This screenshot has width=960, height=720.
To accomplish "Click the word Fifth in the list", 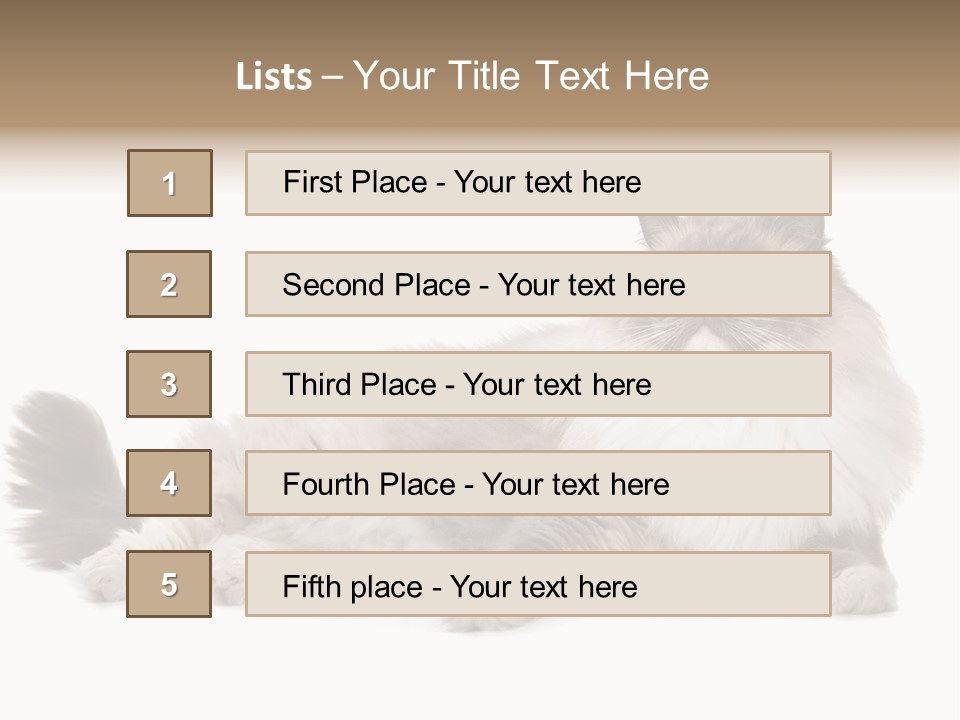I will tap(311, 586).
